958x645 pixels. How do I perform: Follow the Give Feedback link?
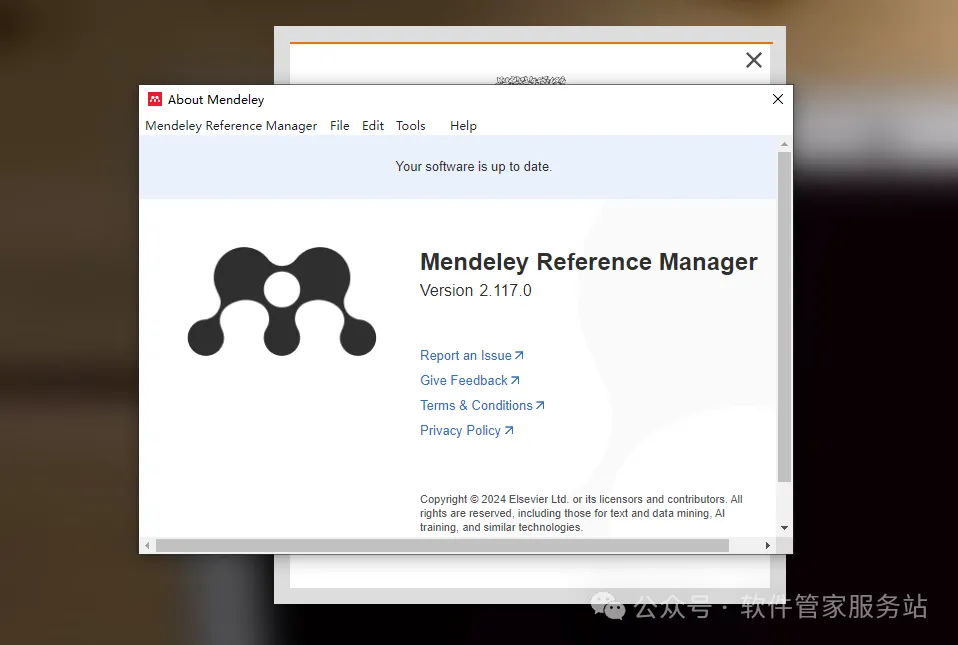[470, 381]
